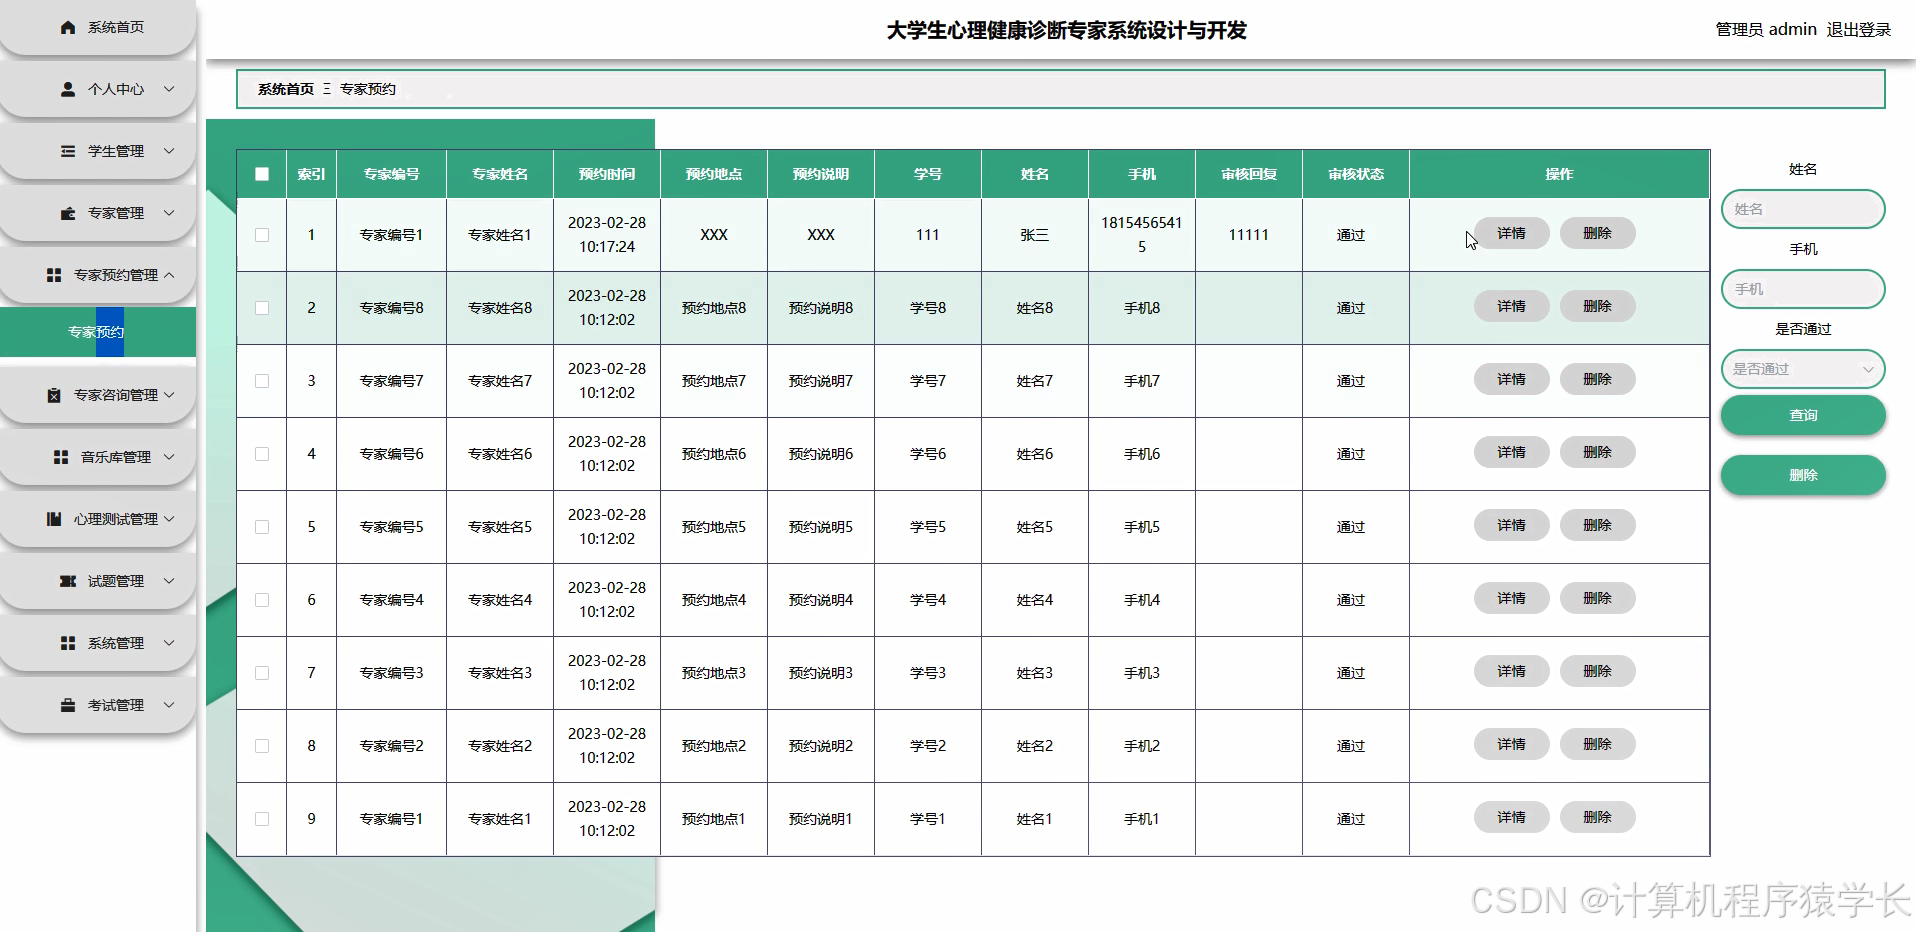This screenshot has height=932, width=1916.
Task: Check the row 7 checkbox for 姓名3
Action: 262,673
